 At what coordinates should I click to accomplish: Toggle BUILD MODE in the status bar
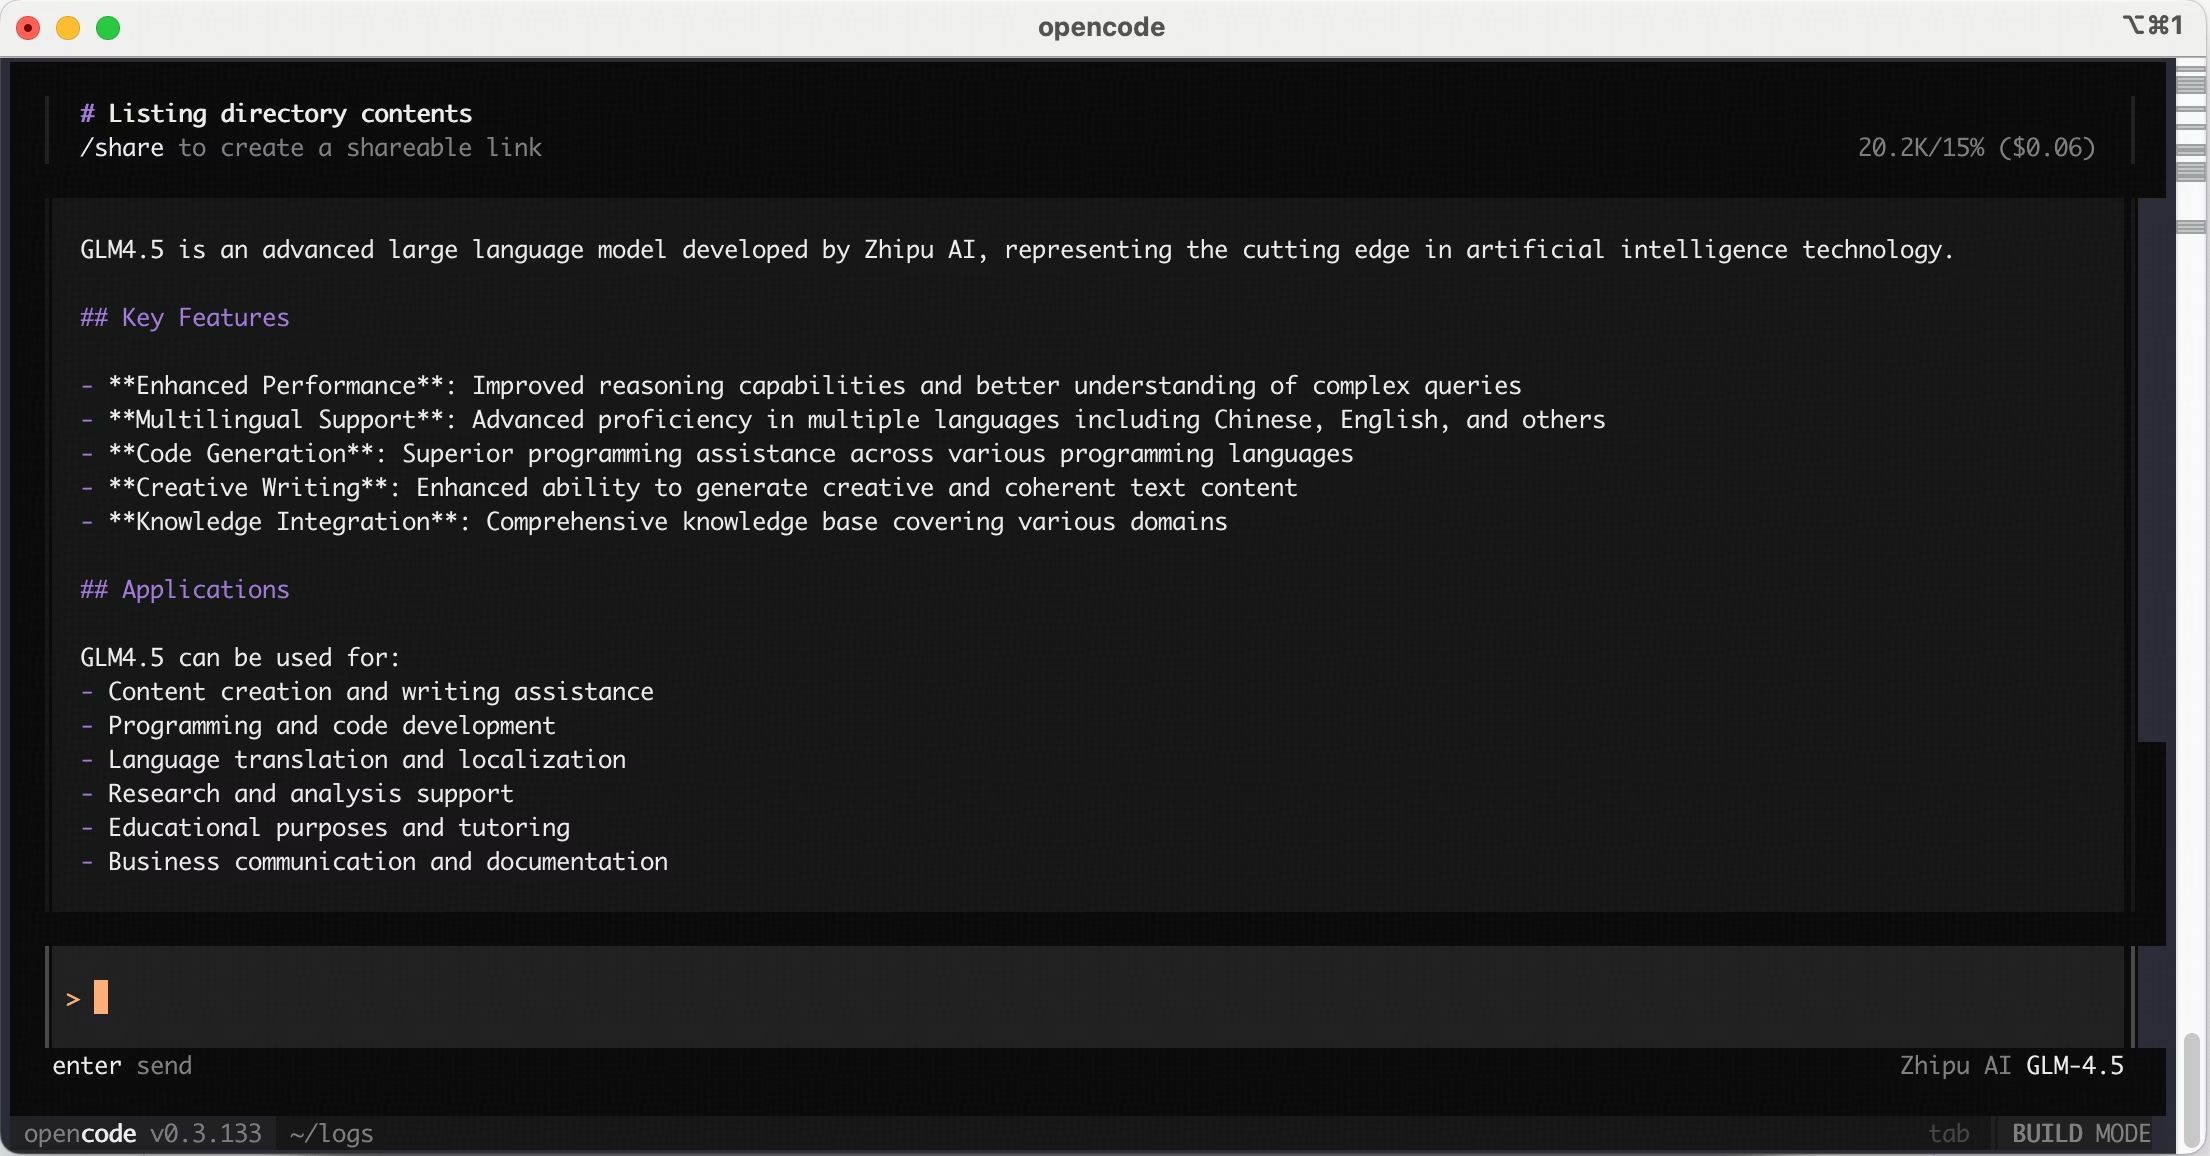pos(2080,1133)
